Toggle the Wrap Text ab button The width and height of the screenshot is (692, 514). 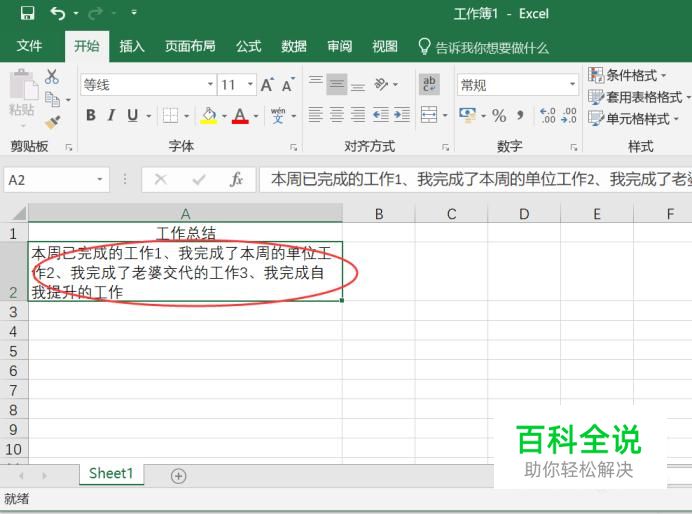click(x=429, y=83)
